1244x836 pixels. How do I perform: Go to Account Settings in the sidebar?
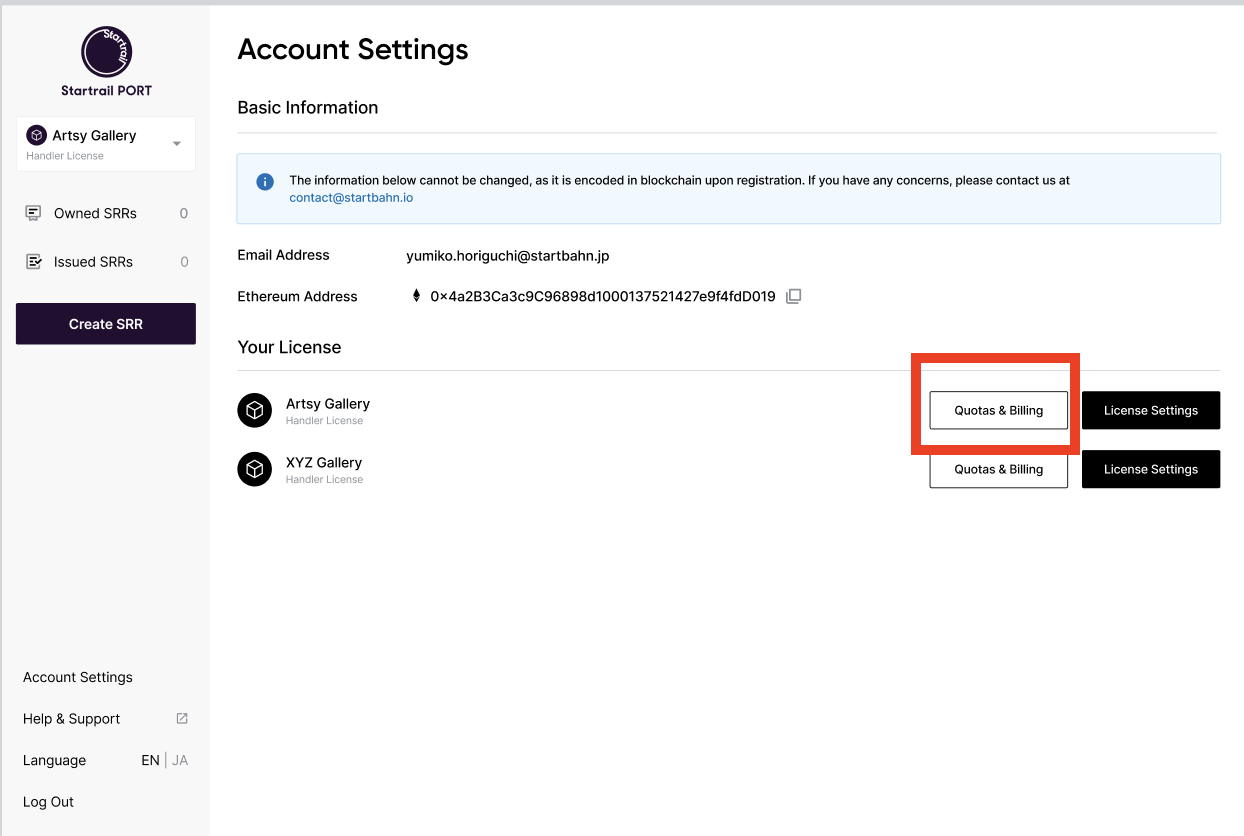(x=78, y=677)
